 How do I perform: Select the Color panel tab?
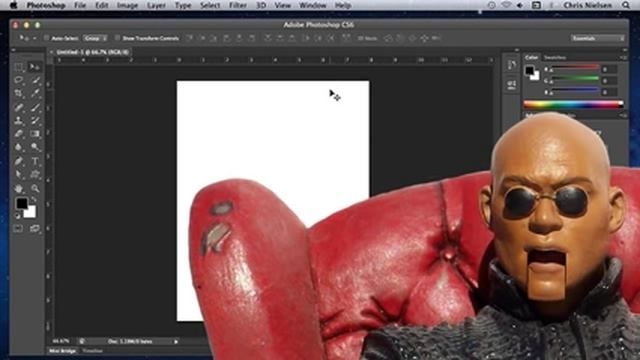click(531, 58)
